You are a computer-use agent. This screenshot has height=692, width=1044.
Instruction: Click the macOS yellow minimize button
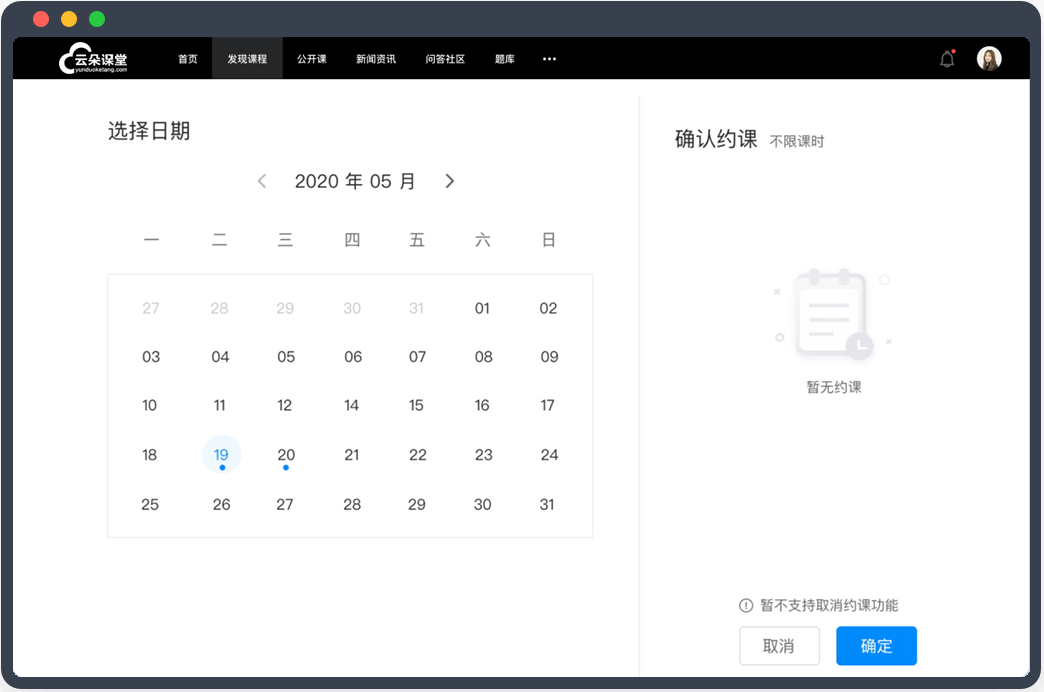(69, 19)
